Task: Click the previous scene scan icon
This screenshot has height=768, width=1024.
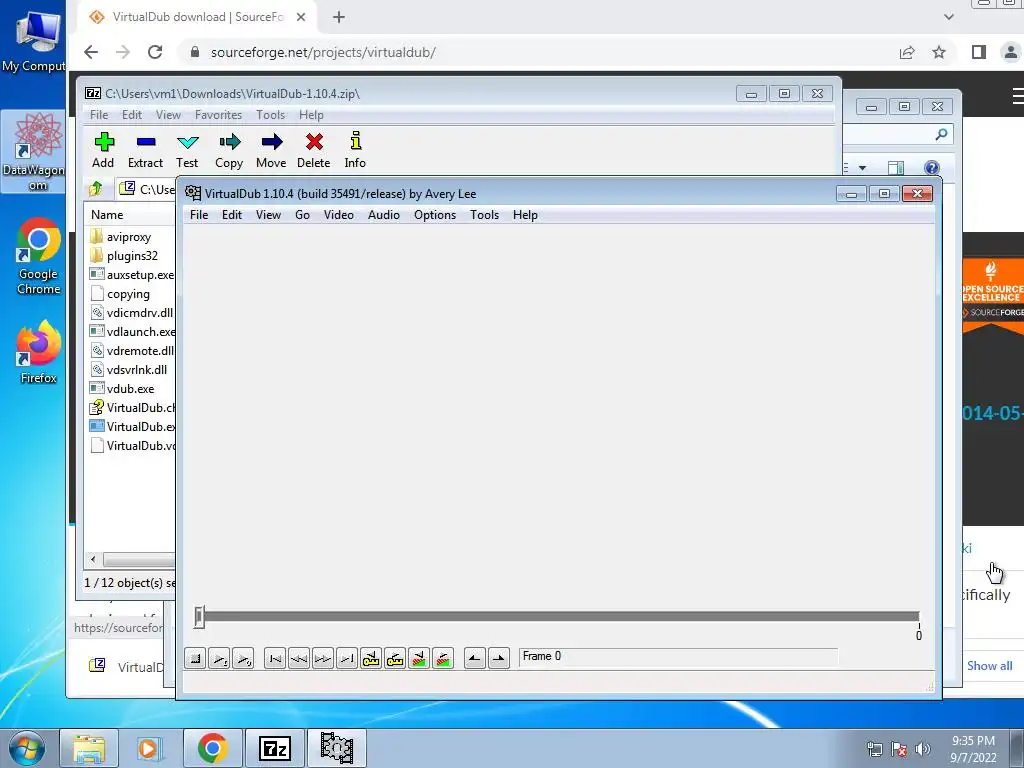Action: pos(419,658)
